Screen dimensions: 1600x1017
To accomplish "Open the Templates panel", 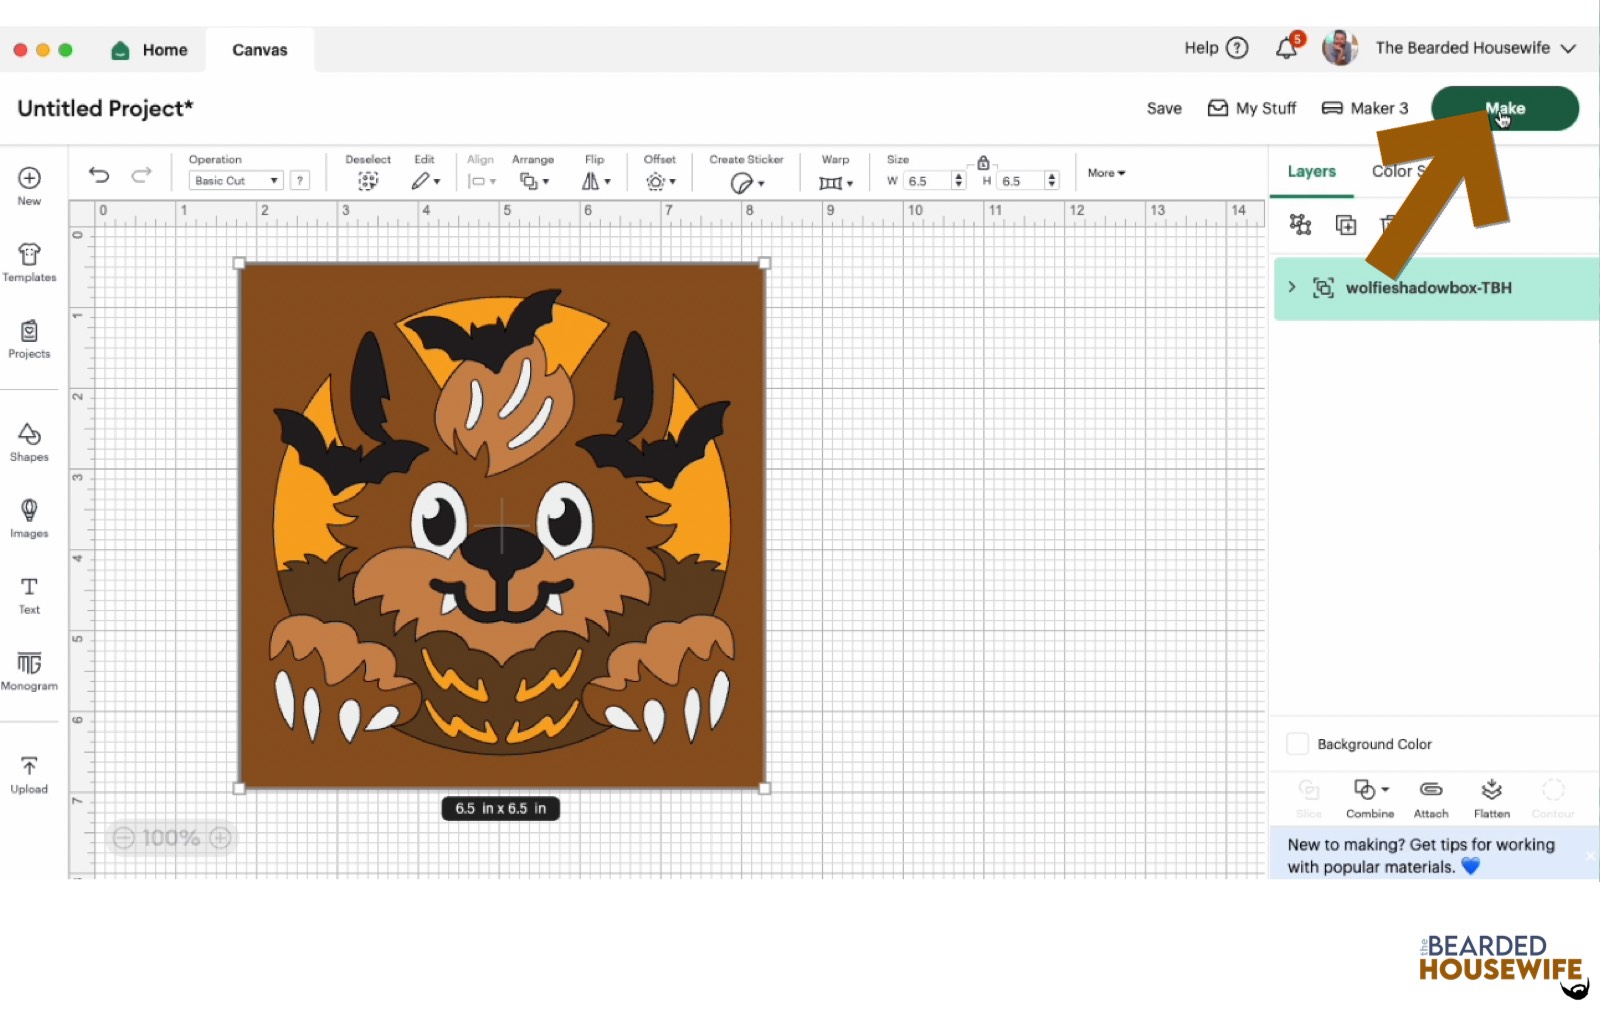I will [x=29, y=262].
